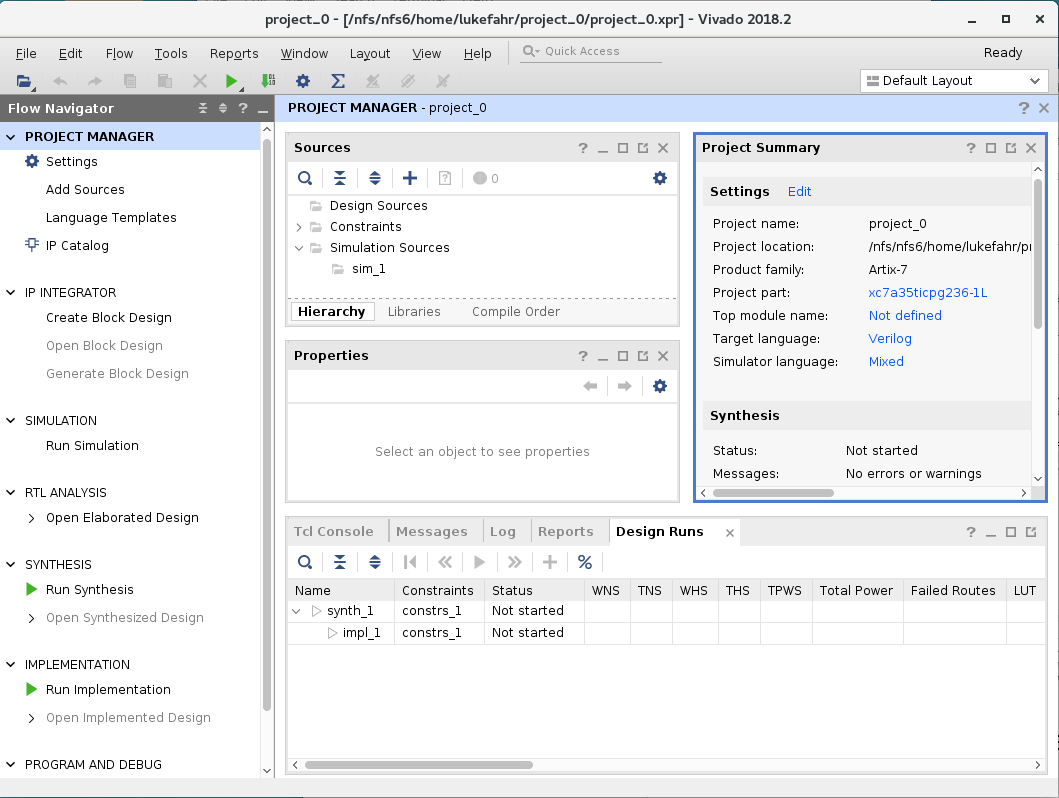1059x798 pixels.
Task: Click Flow Navigator expand-all icon
Action: click(x=223, y=108)
